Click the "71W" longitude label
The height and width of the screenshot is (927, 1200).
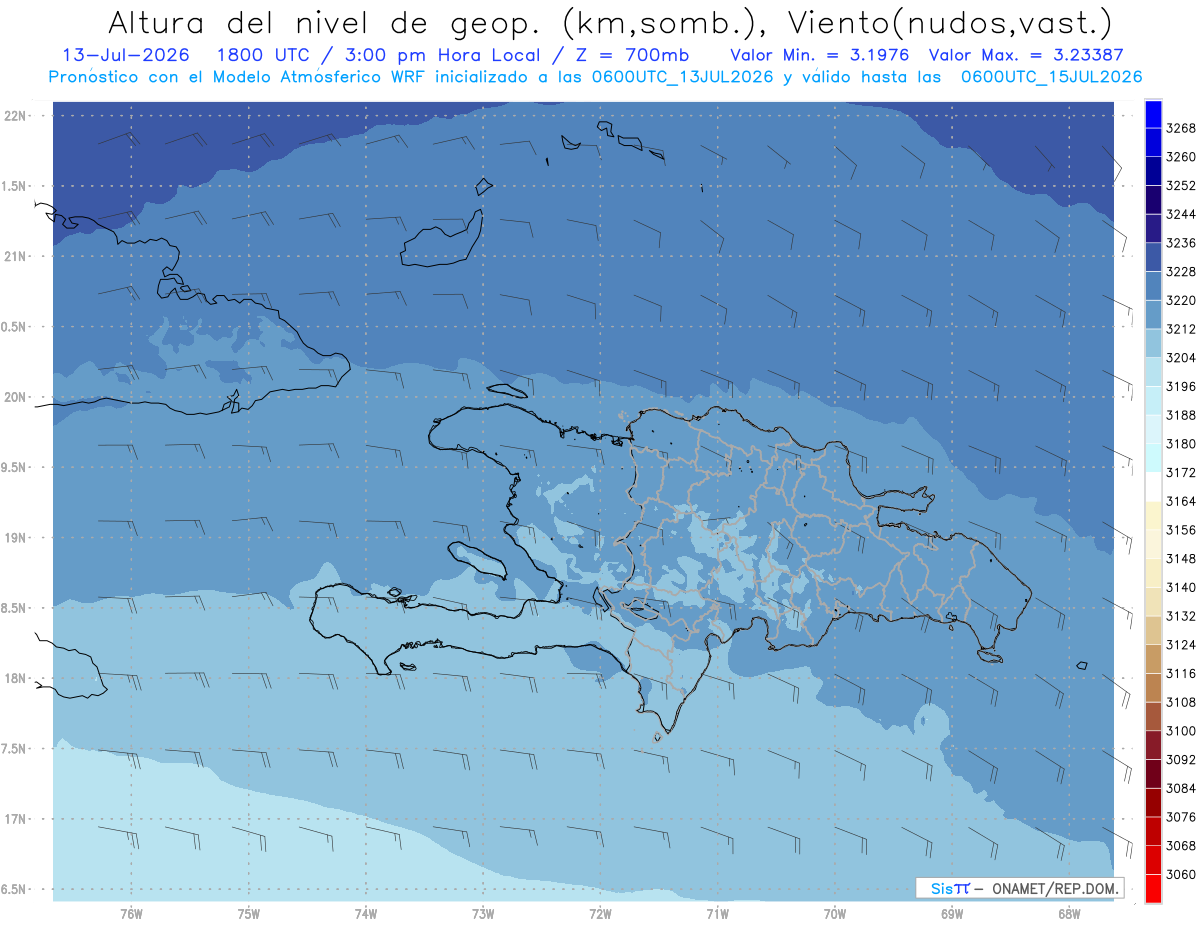click(x=717, y=913)
